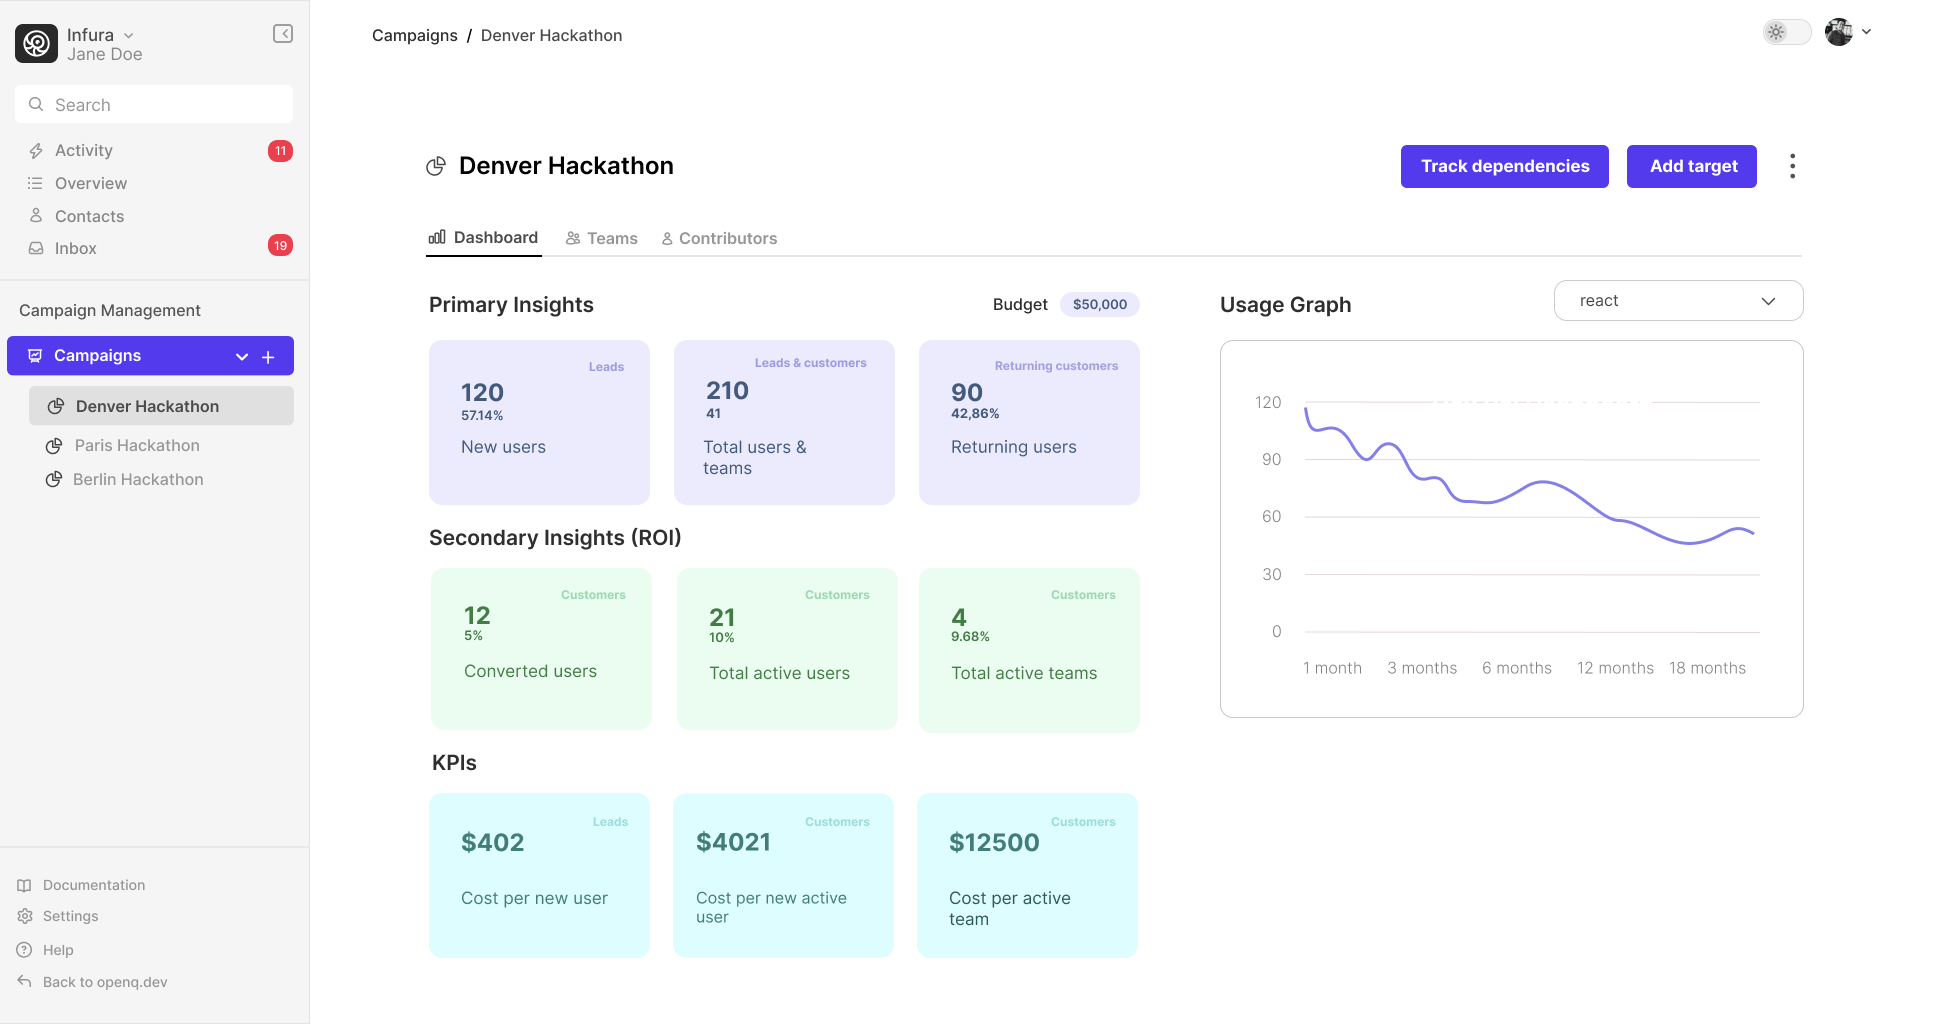Screen dimensions: 1950x1024
Task: Click the Inbox tray icon
Action: click(x=36, y=248)
